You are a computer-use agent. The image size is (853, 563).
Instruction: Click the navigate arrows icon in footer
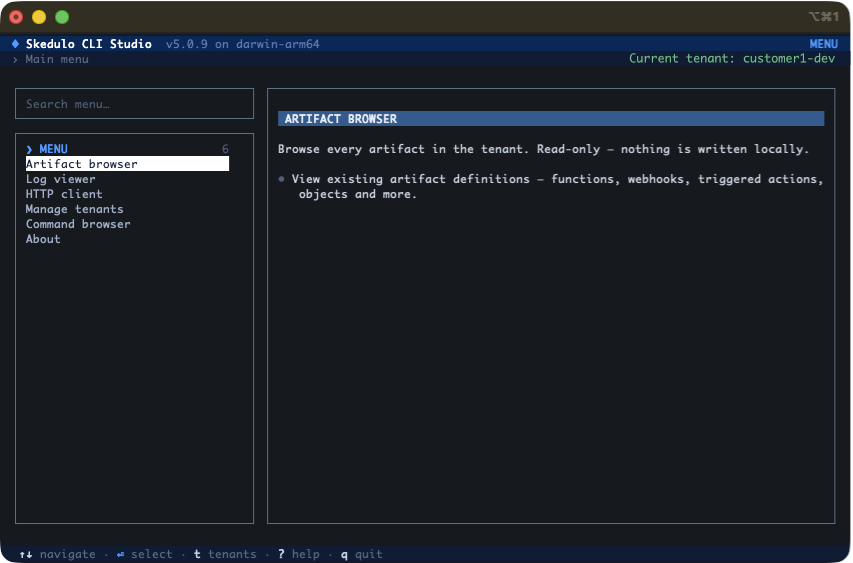26,554
